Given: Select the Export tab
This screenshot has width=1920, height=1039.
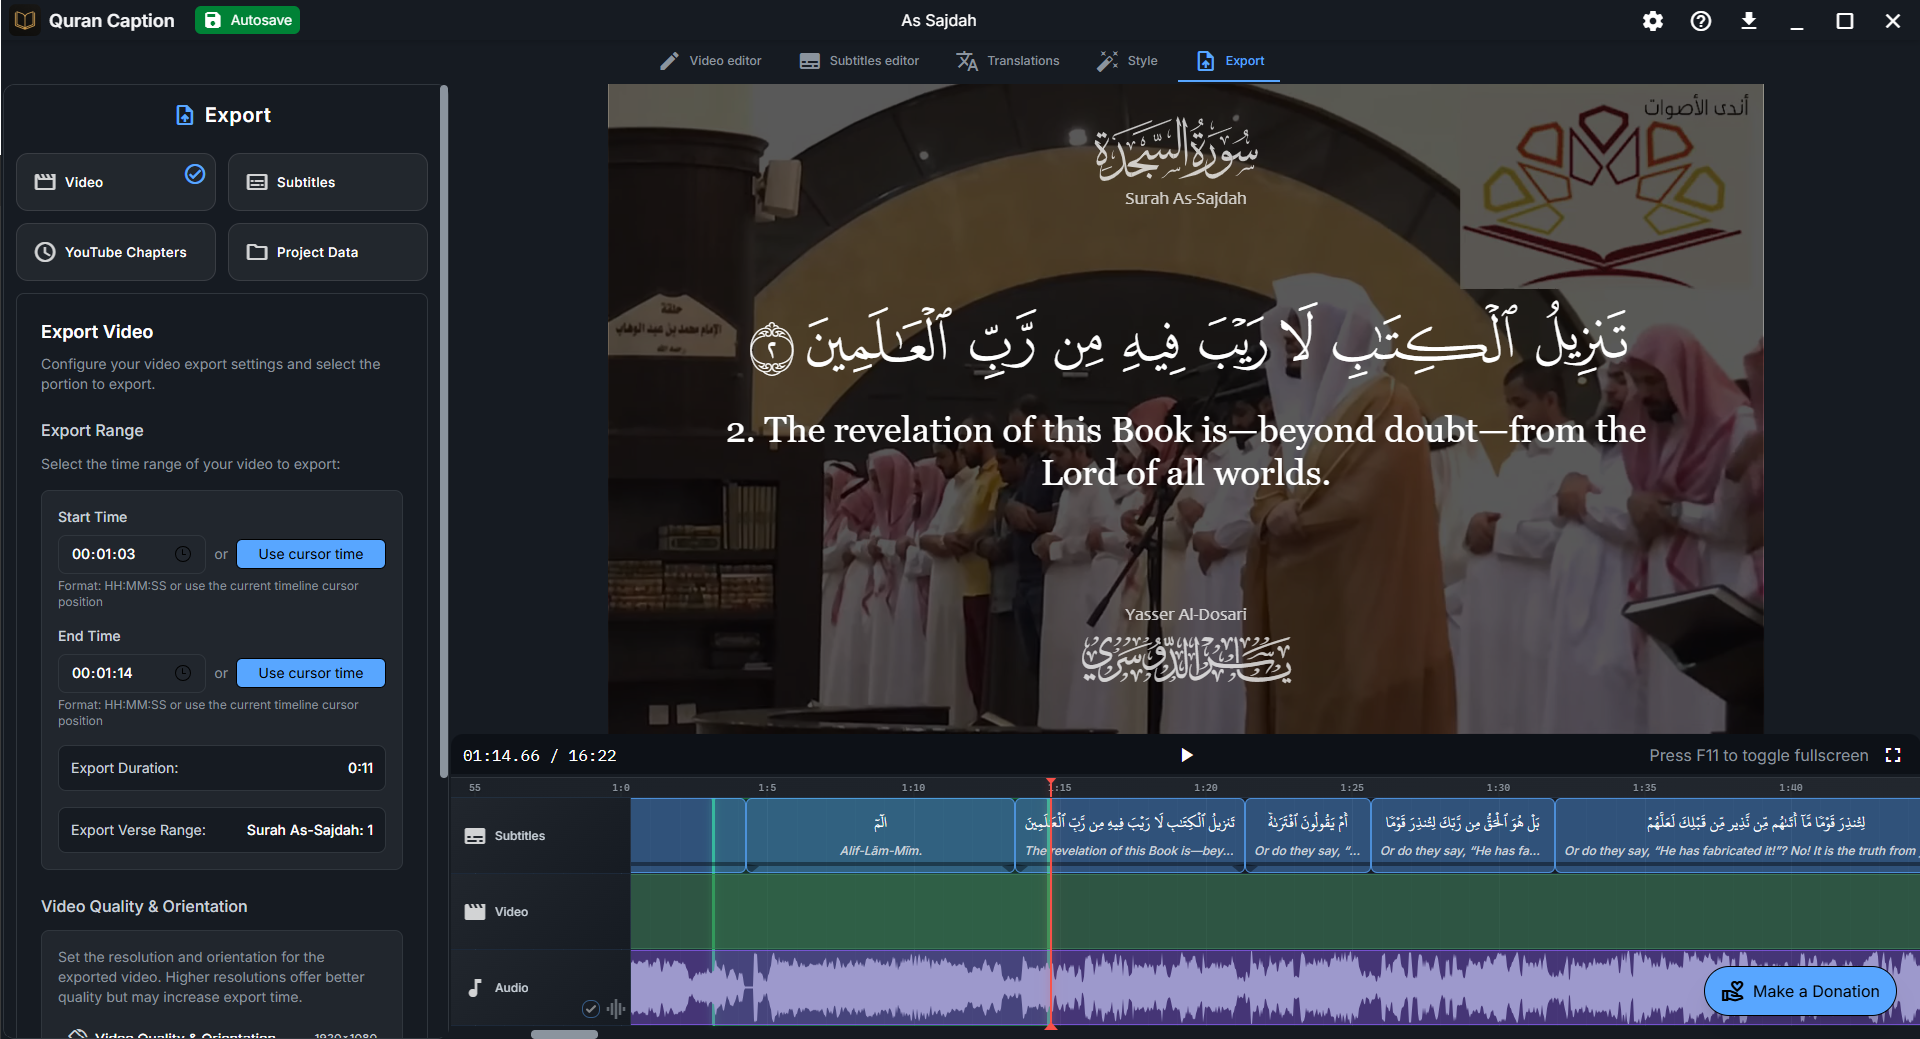Looking at the screenshot, I should 1230,61.
